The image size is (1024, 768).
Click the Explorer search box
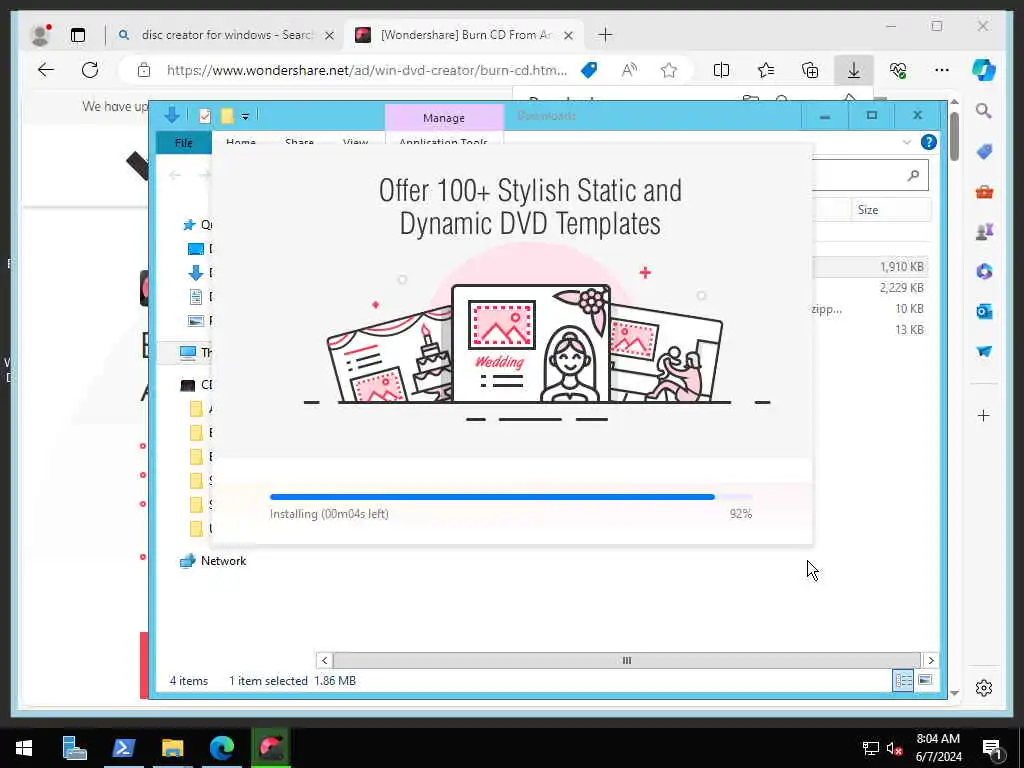click(x=869, y=175)
